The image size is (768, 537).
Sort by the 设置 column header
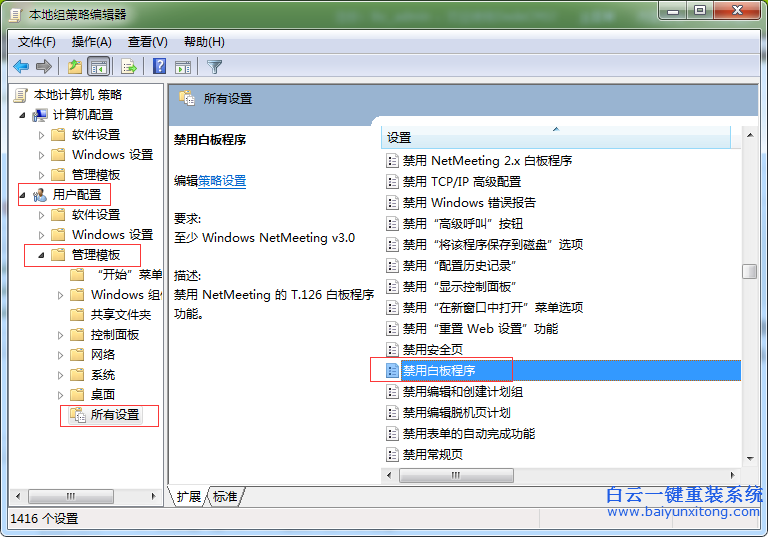[555, 138]
